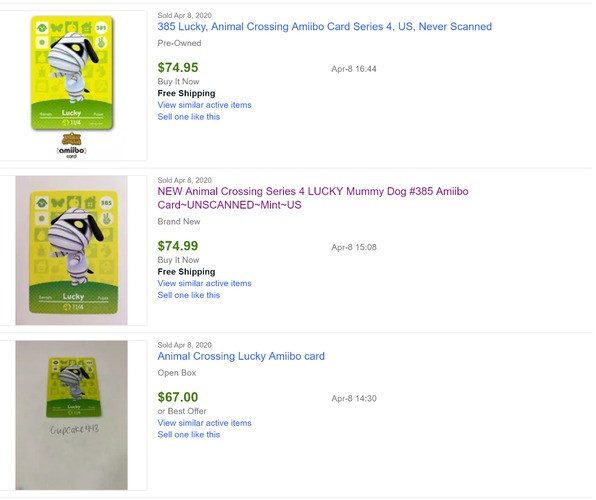The height and width of the screenshot is (500, 596).
Task: Click the $67.00 sold price
Action: [x=178, y=397]
